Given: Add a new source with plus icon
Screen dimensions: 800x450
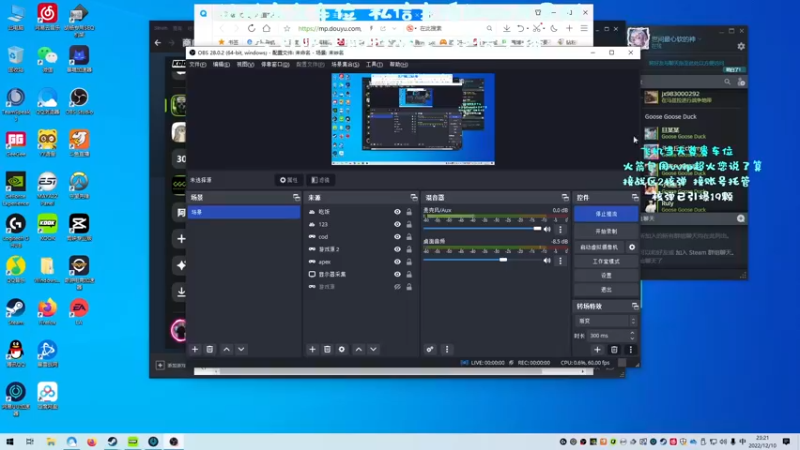Looking at the screenshot, I should [312, 349].
